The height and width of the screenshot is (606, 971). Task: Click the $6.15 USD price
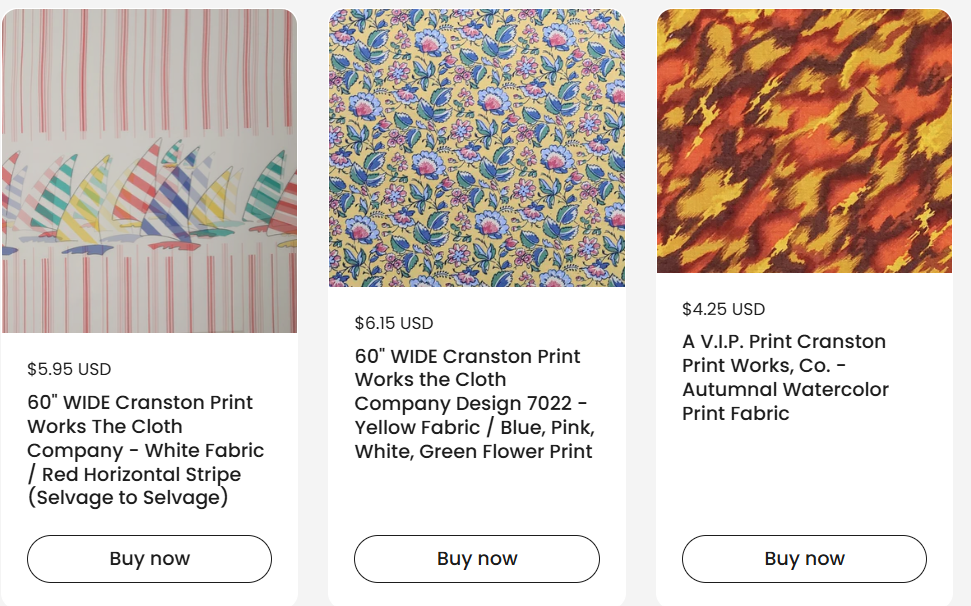pos(394,323)
